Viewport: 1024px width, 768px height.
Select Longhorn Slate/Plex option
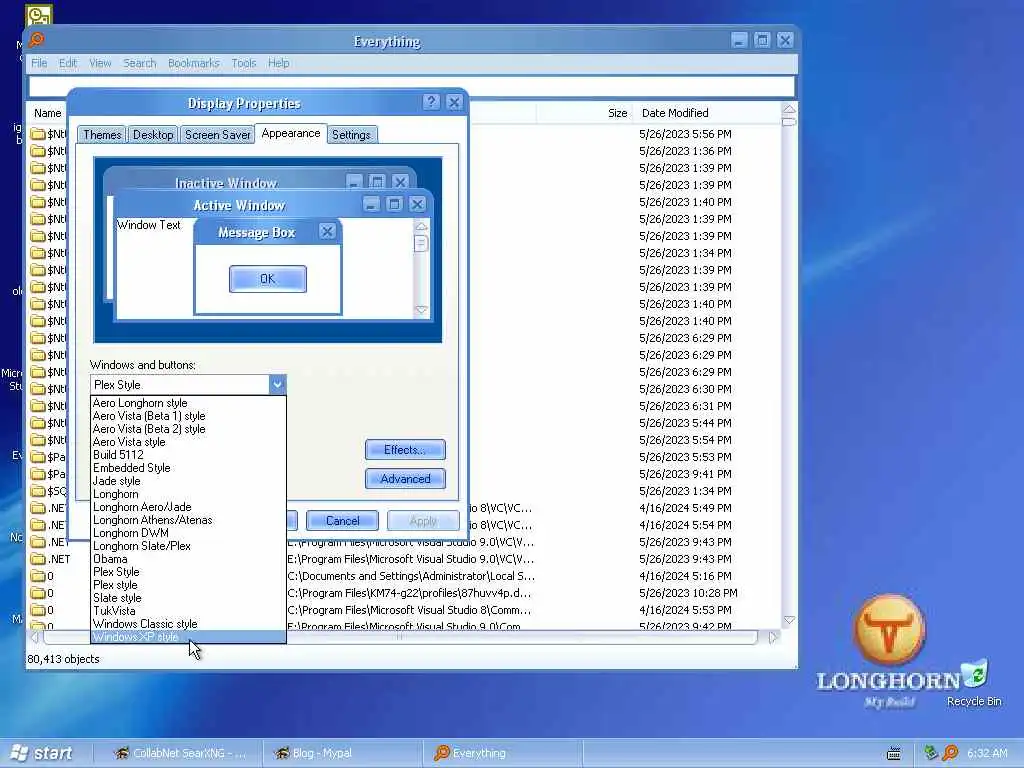click(x=188, y=546)
